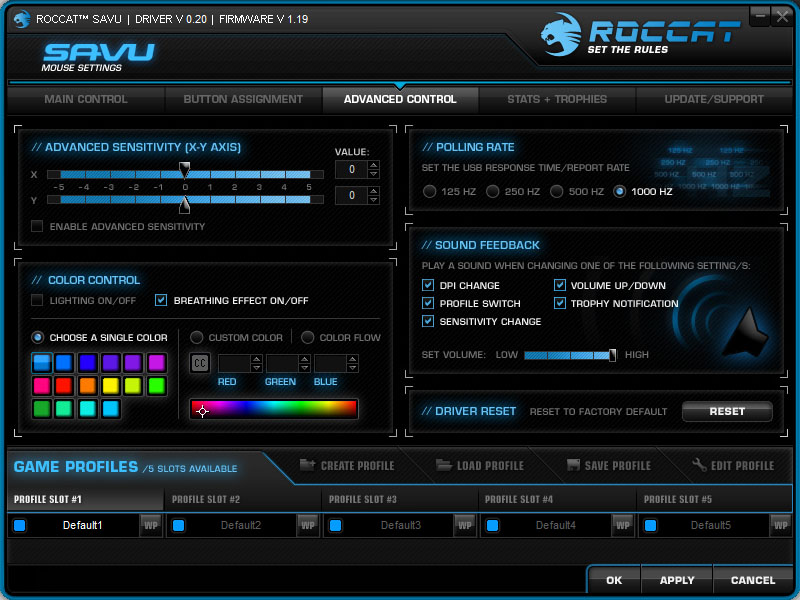Viewport: 800px width, 600px height.
Task: Click the custom color spectrum bar
Action: click(x=274, y=409)
